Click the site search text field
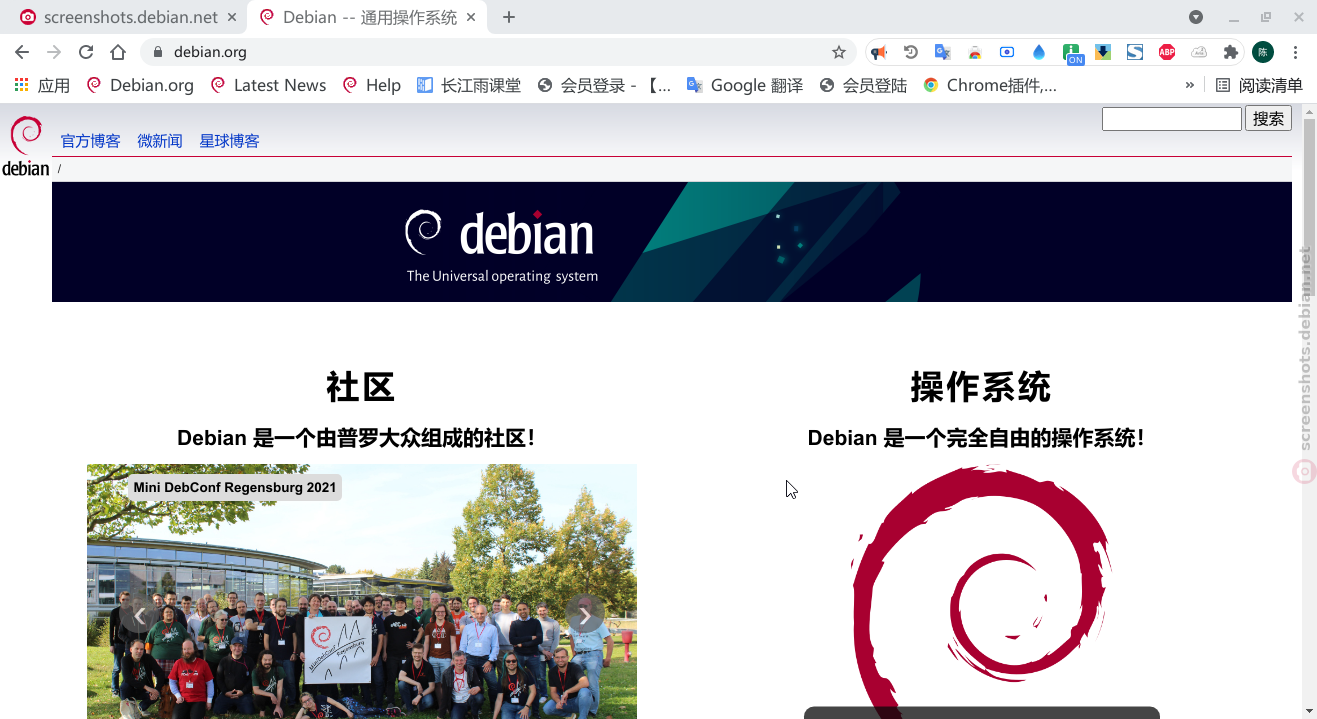Image resolution: width=1317 pixels, height=719 pixels. pos(1171,119)
